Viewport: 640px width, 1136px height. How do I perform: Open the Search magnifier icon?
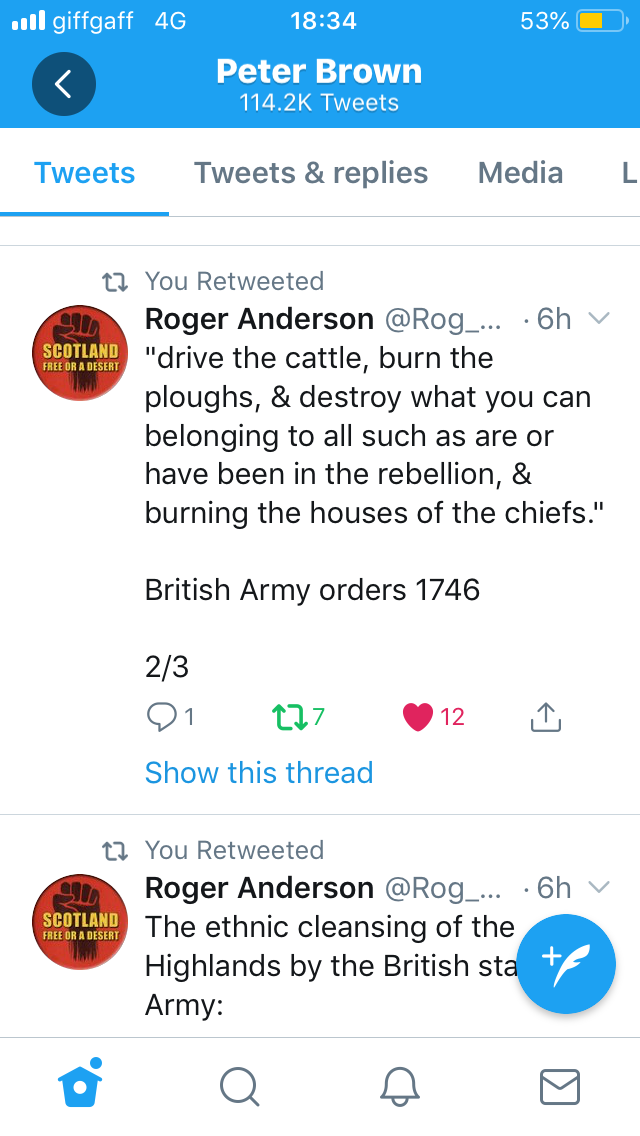tap(239, 1087)
